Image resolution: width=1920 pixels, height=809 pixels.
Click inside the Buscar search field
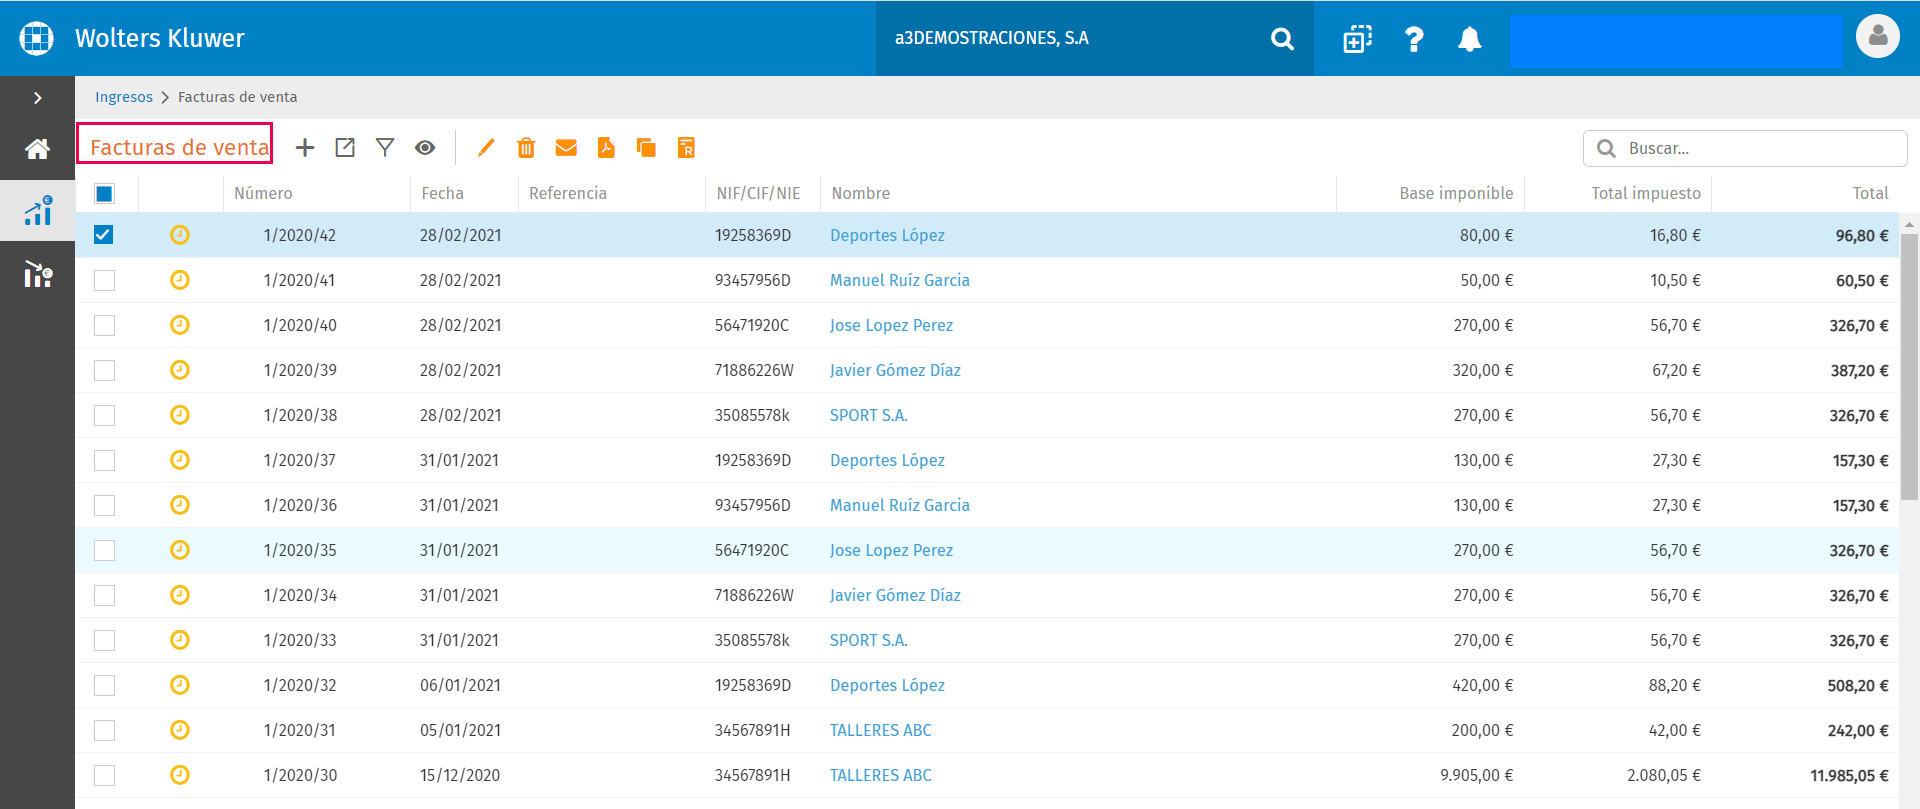pyautogui.click(x=1745, y=148)
